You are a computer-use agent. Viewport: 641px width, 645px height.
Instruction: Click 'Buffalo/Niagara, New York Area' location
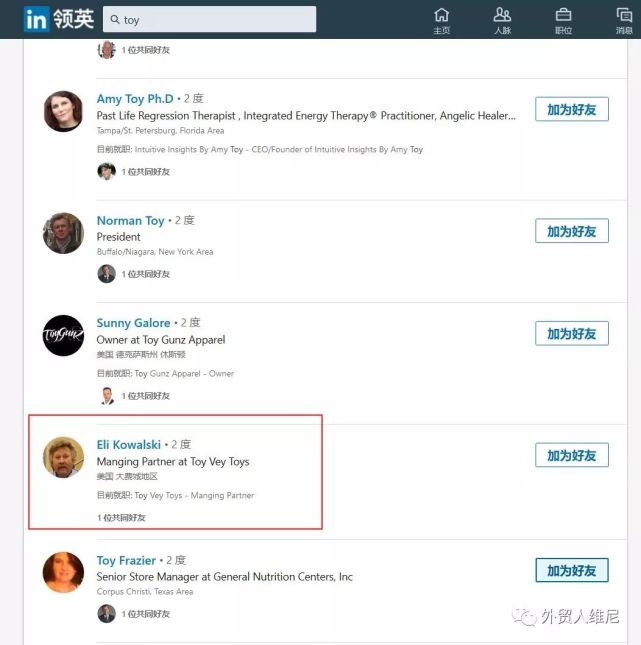tap(155, 252)
